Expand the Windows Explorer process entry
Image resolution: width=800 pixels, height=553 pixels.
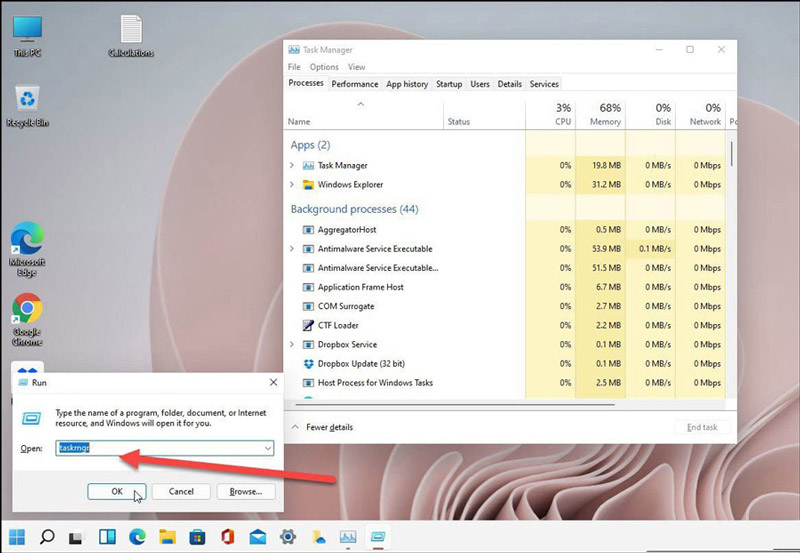(292, 185)
